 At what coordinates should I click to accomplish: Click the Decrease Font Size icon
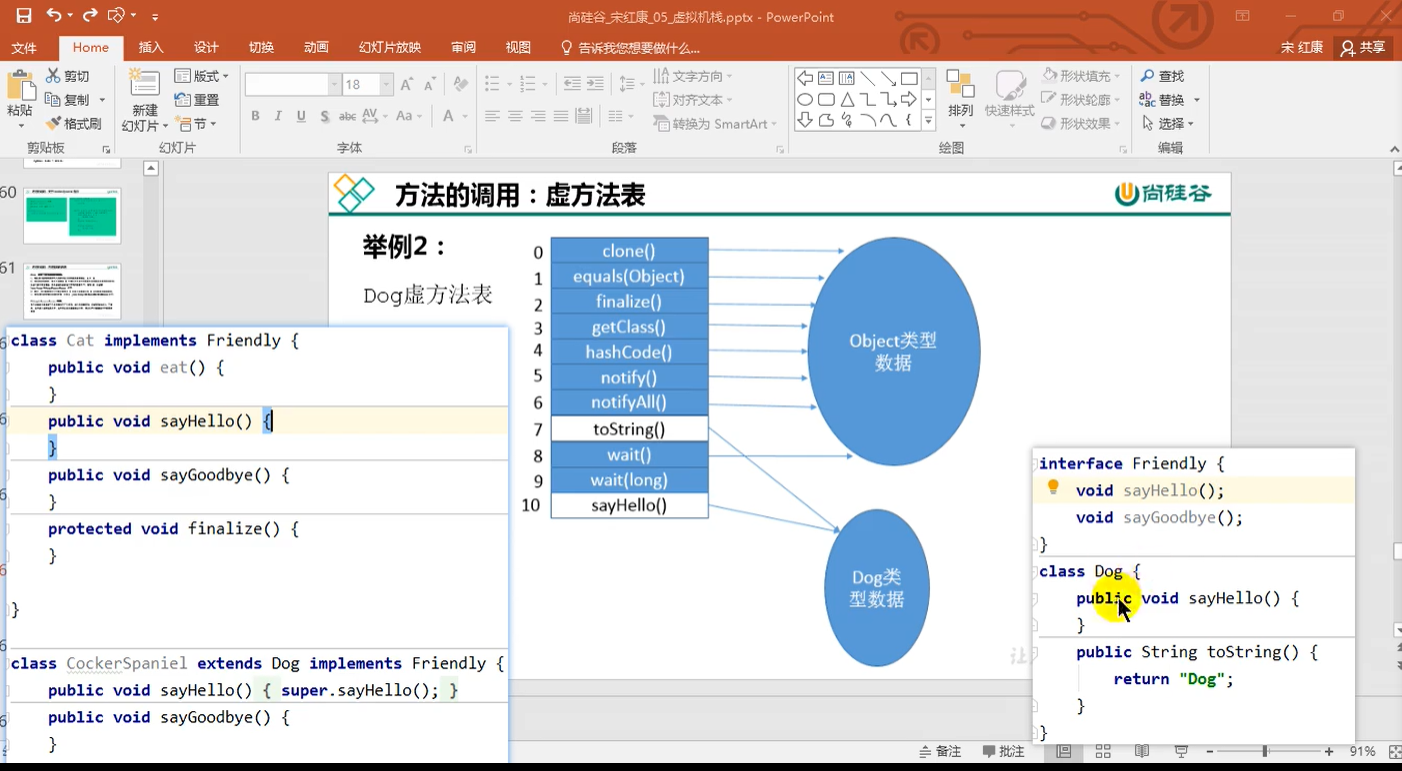click(429, 85)
